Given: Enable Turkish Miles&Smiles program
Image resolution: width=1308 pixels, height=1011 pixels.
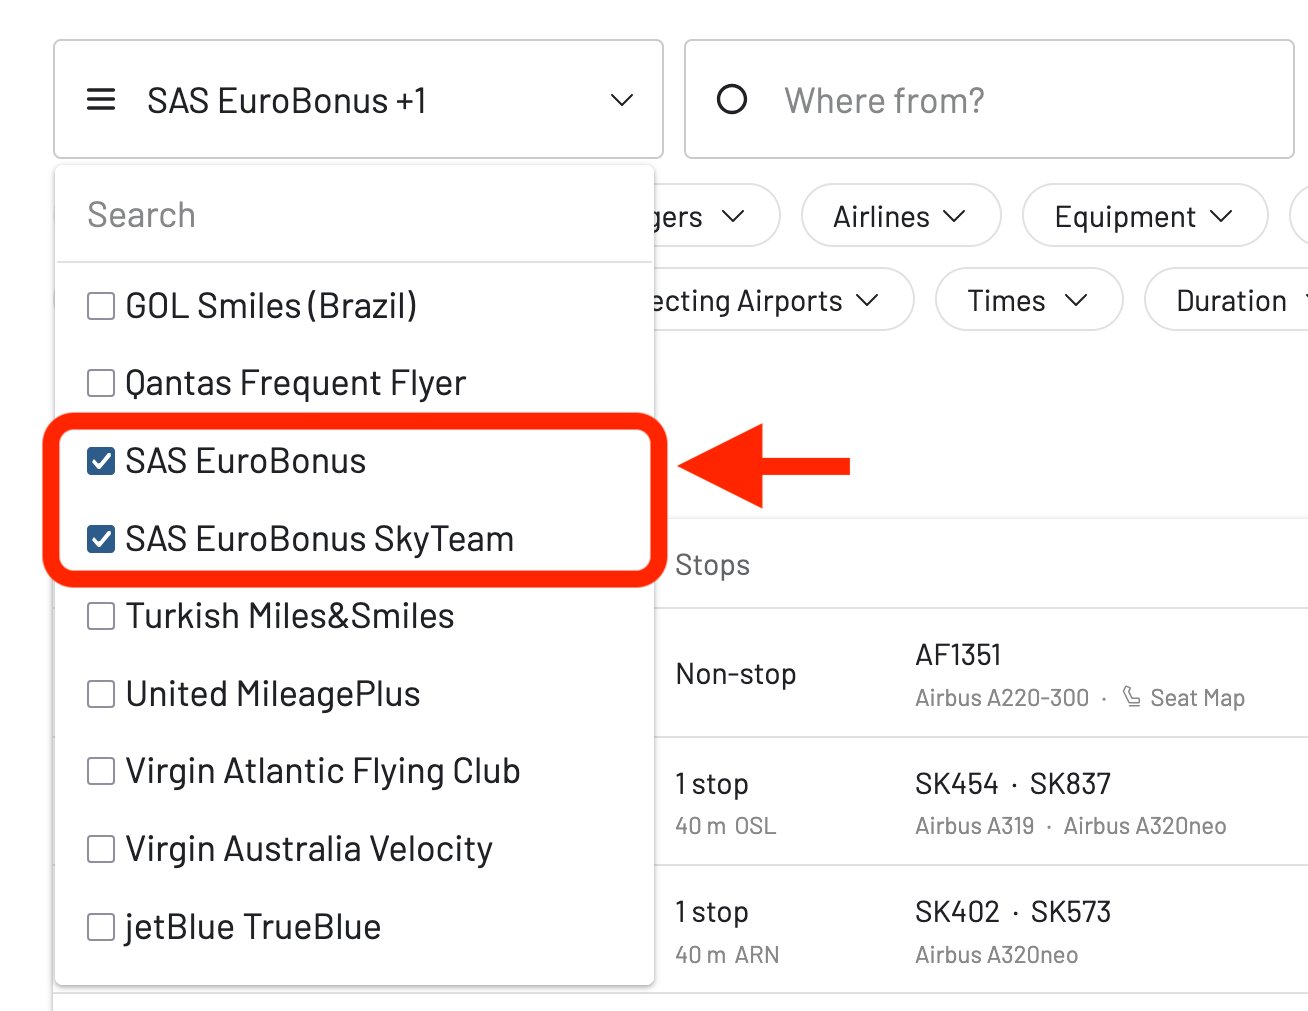Looking at the screenshot, I should point(100,615).
